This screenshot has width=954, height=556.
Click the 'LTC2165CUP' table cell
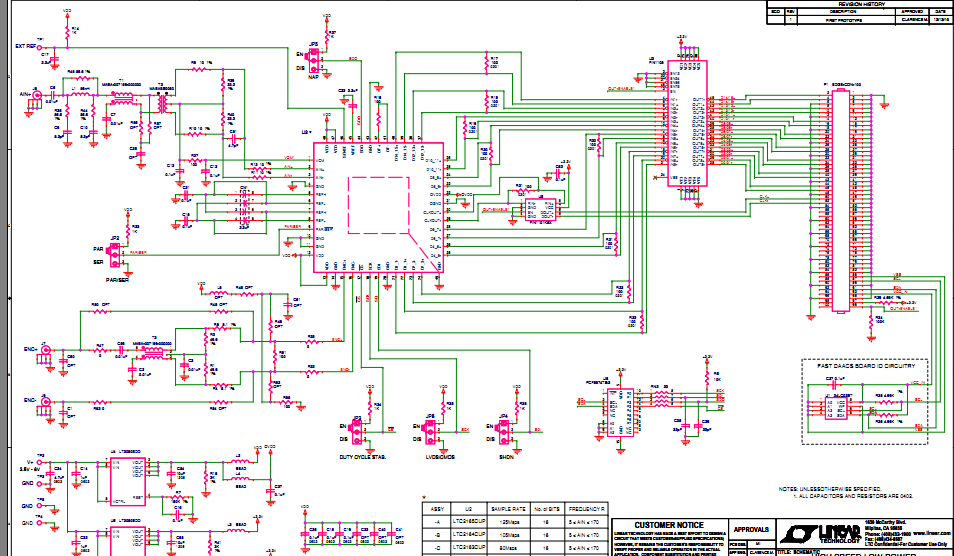[x=468, y=522]
